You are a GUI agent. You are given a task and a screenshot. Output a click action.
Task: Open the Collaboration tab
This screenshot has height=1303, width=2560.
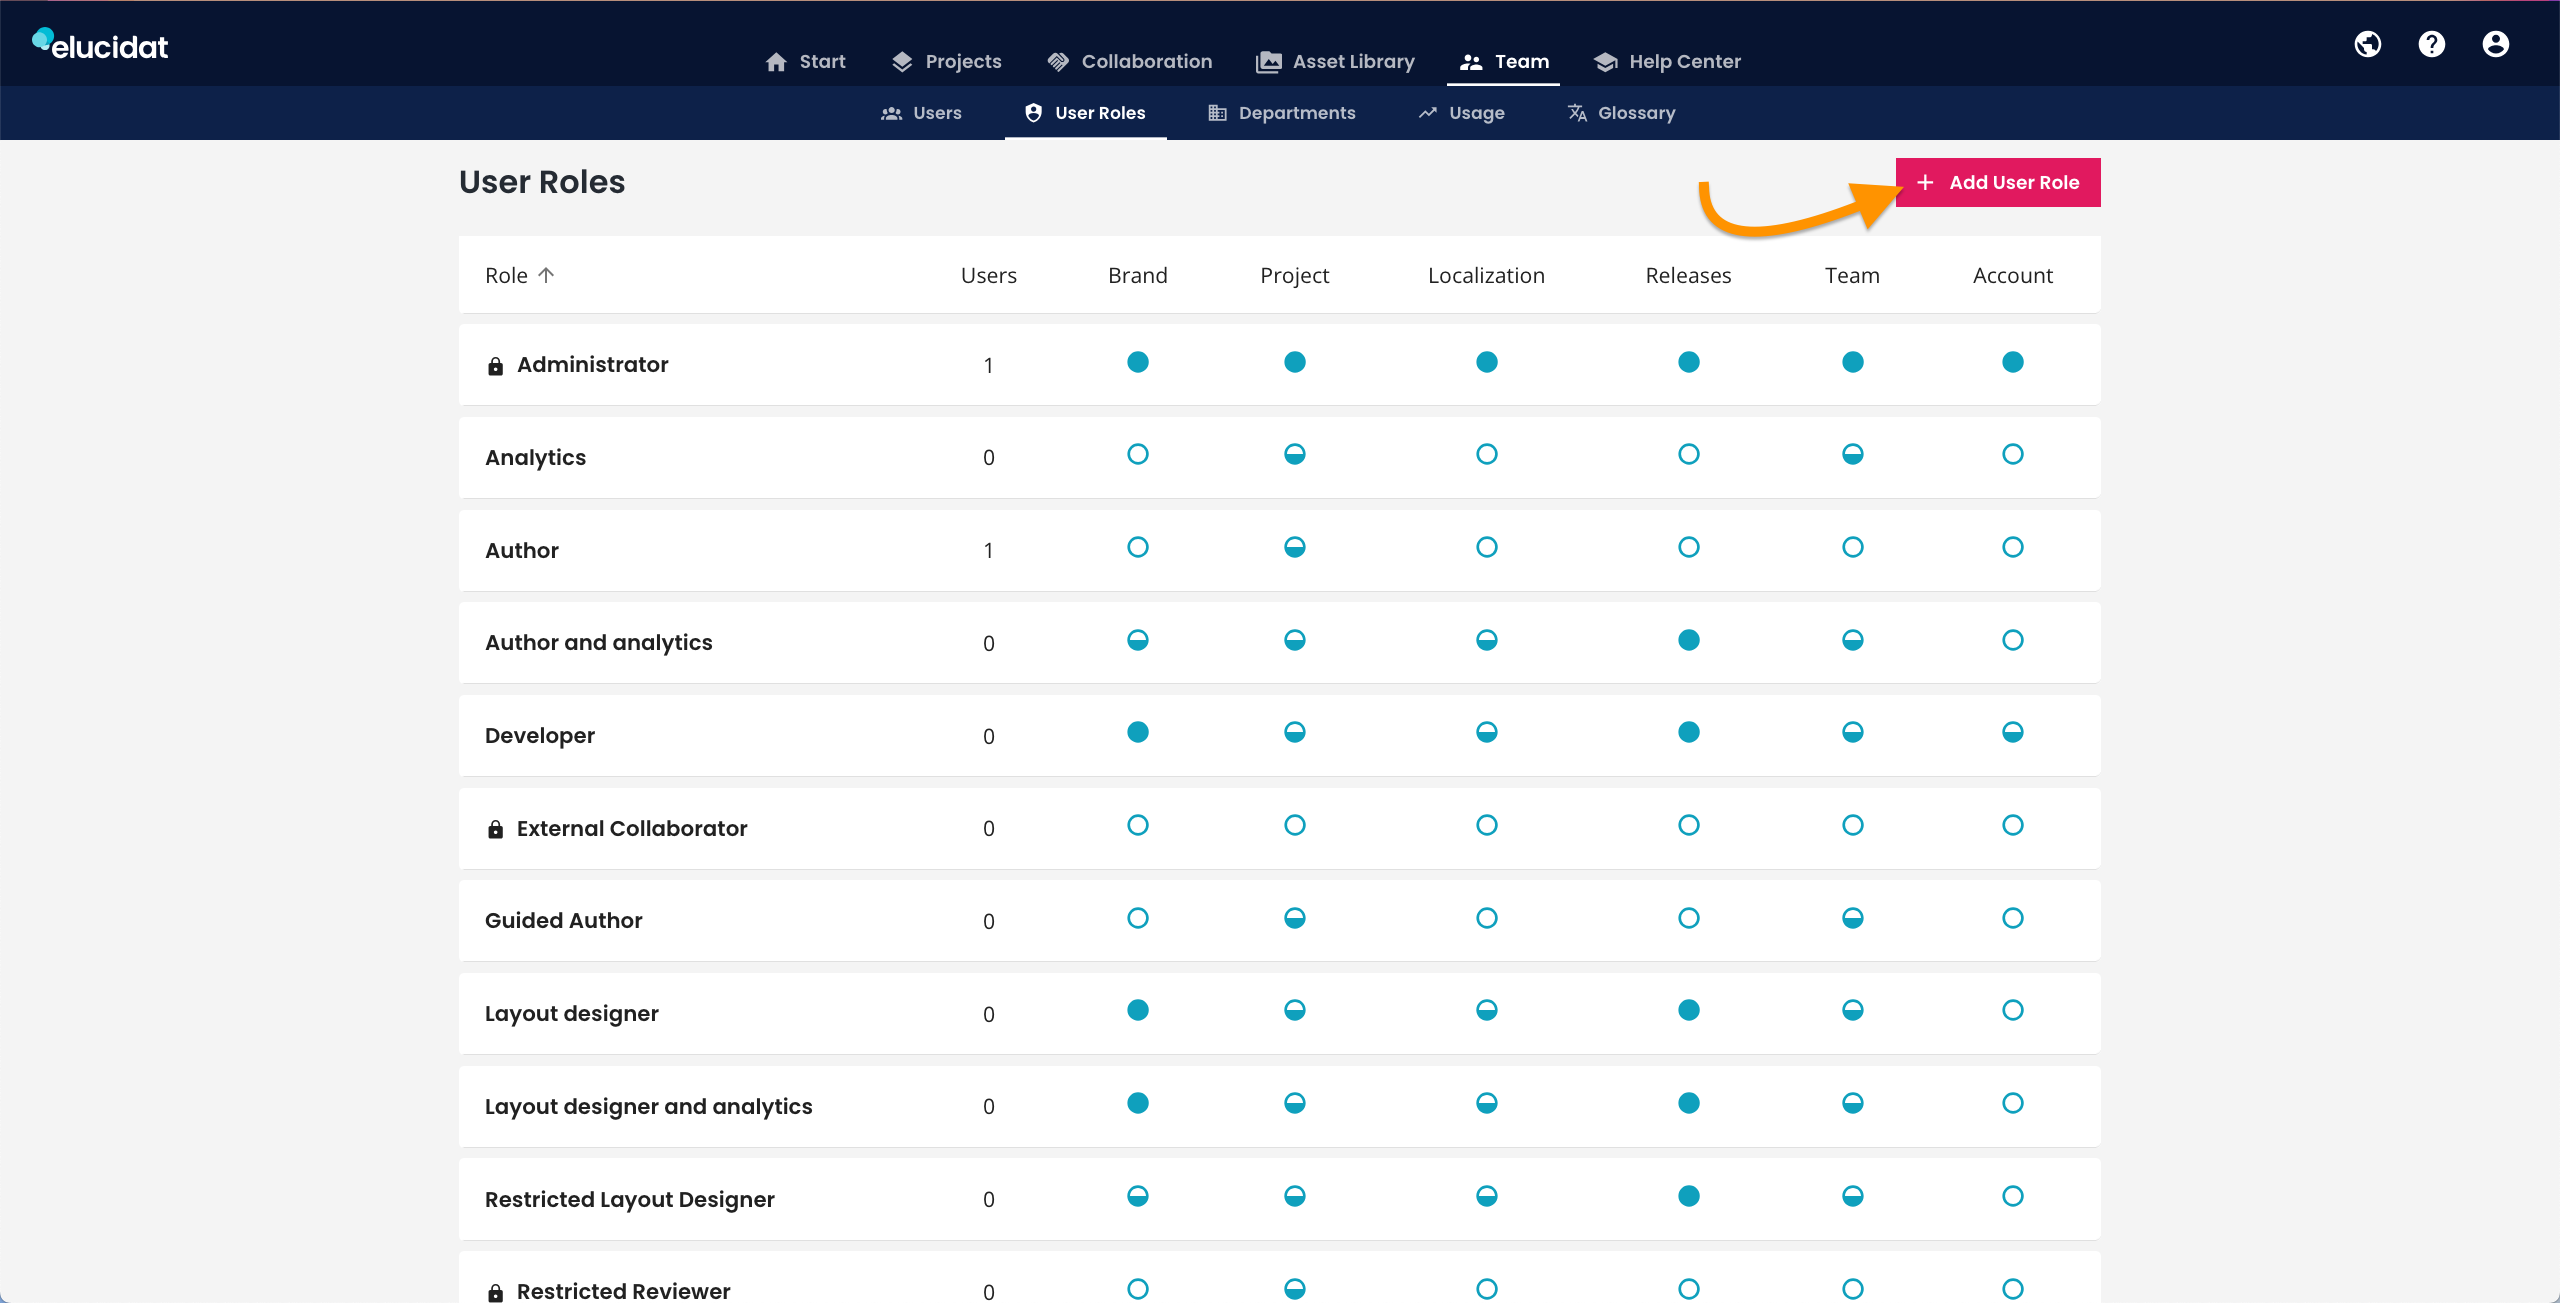click(1130, 61)
